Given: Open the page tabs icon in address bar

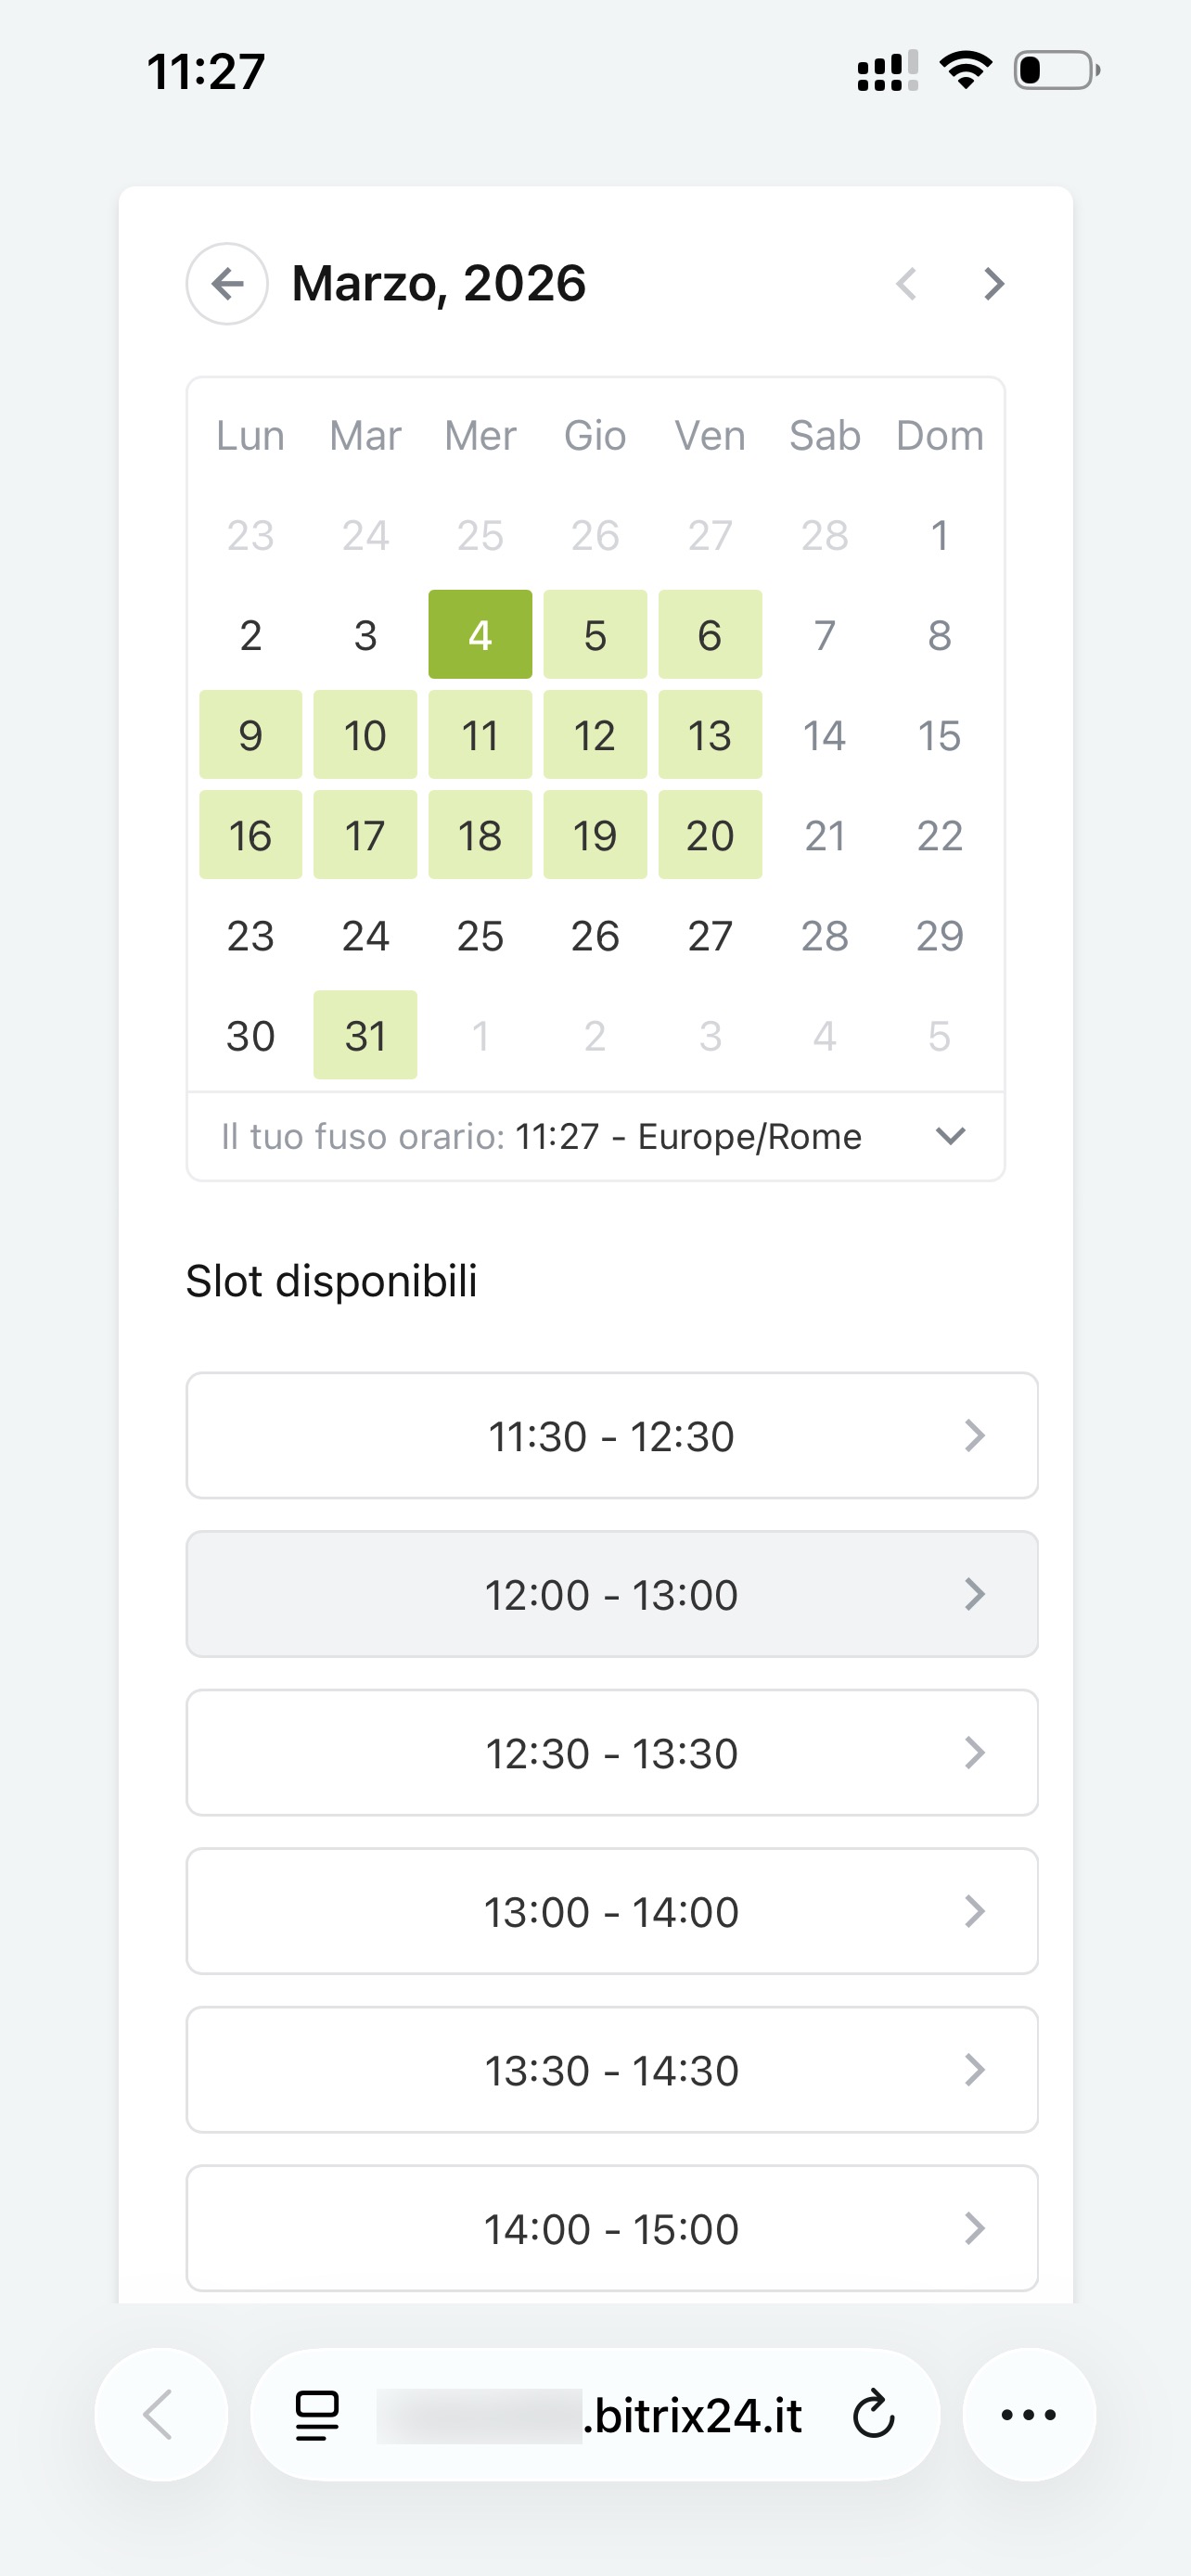Looking at the screenshot, I should pyautogui.click(x=317, y=2415).
